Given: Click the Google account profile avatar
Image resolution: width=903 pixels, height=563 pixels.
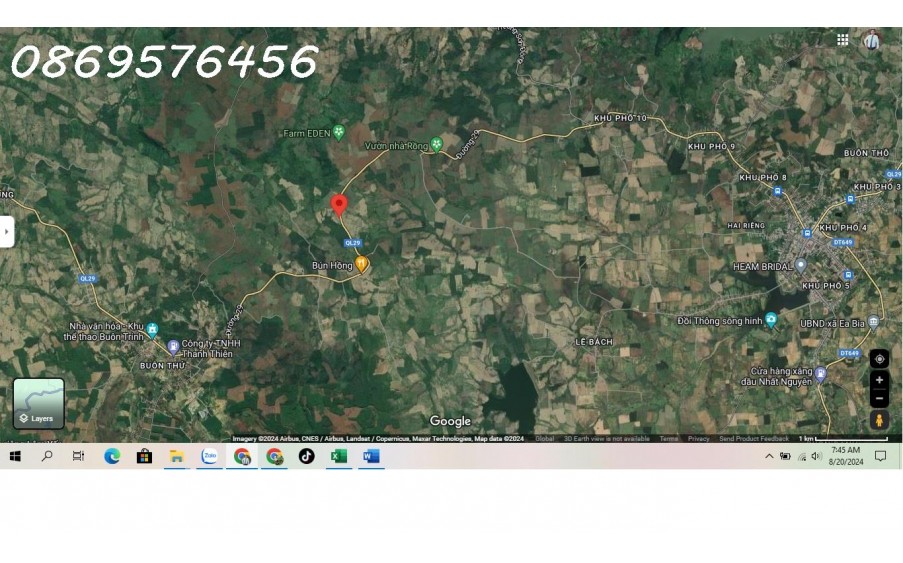Looking at the screenshot, I should (872, 40).
